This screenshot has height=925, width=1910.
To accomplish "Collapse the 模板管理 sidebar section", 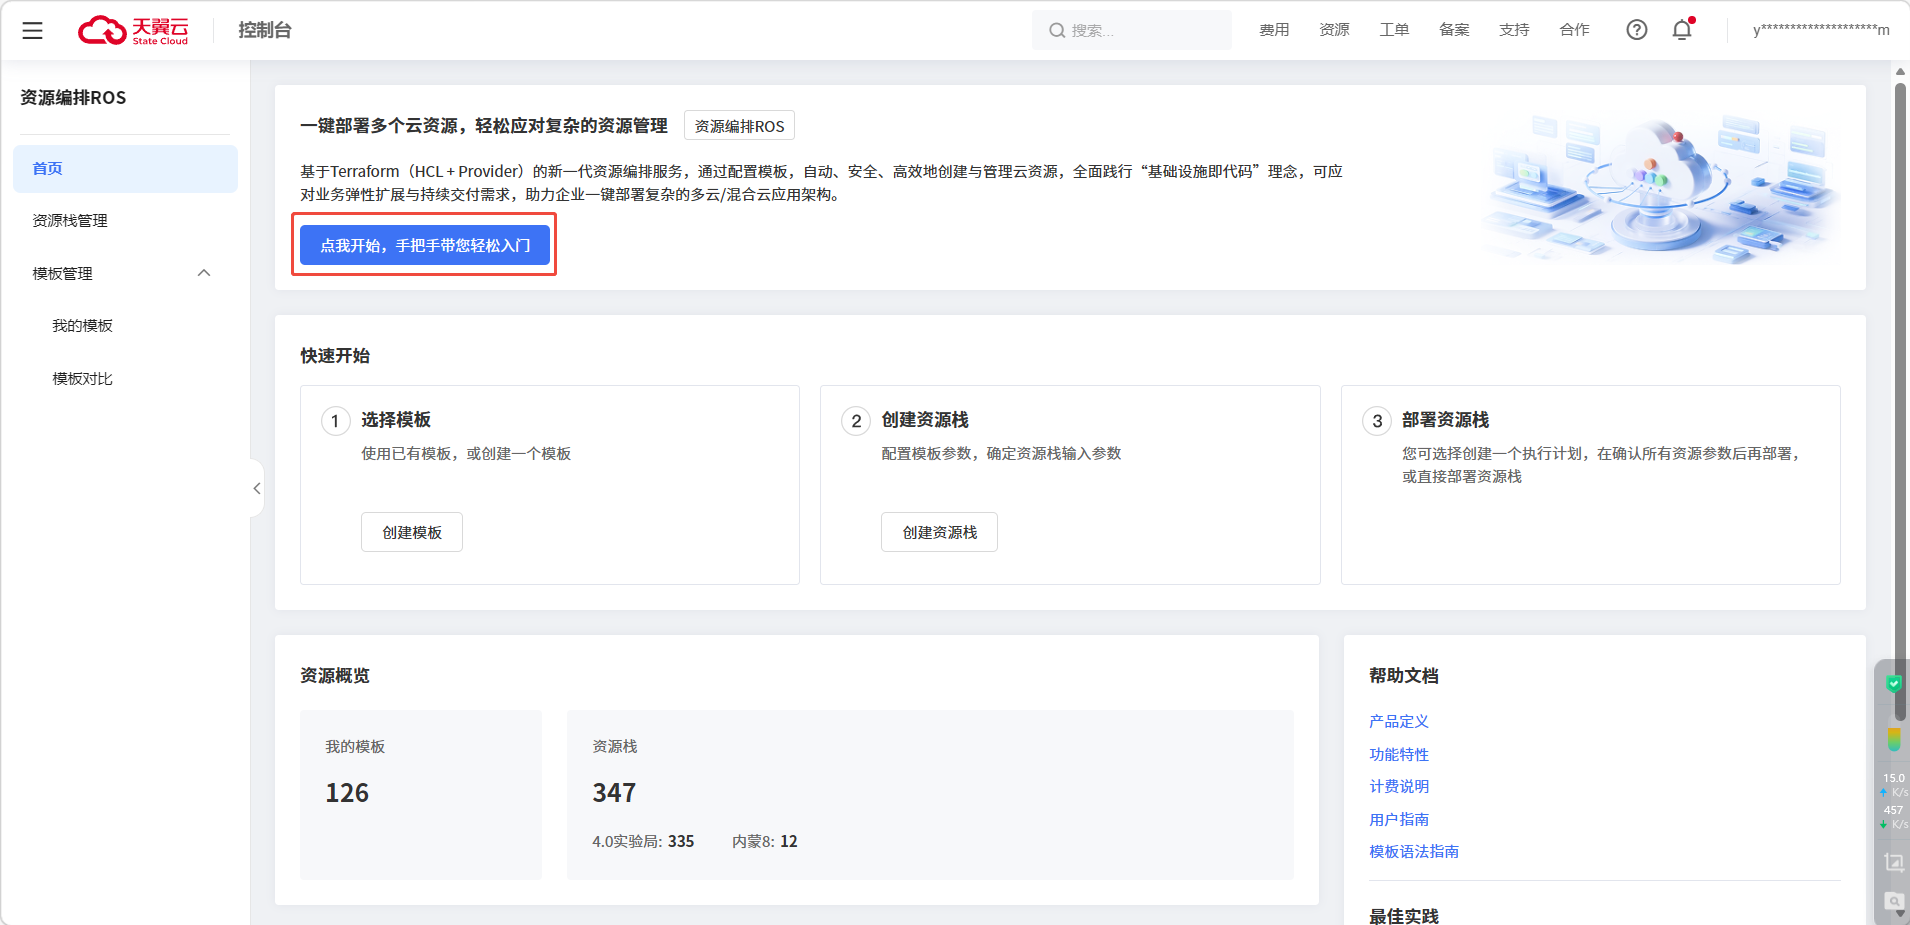I will (204, 273).
